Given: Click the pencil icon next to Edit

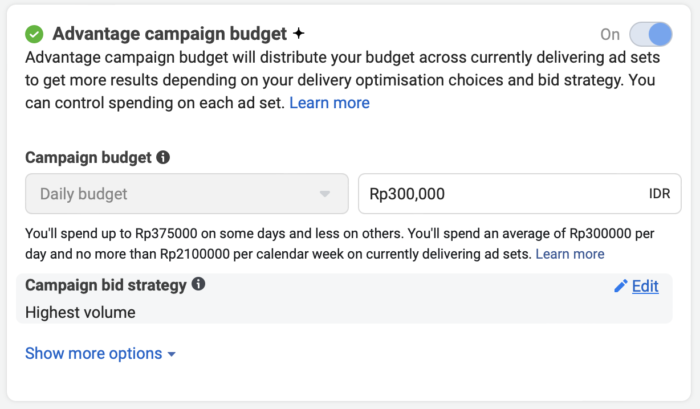Looking at the screenshot, I should (621, 286).
